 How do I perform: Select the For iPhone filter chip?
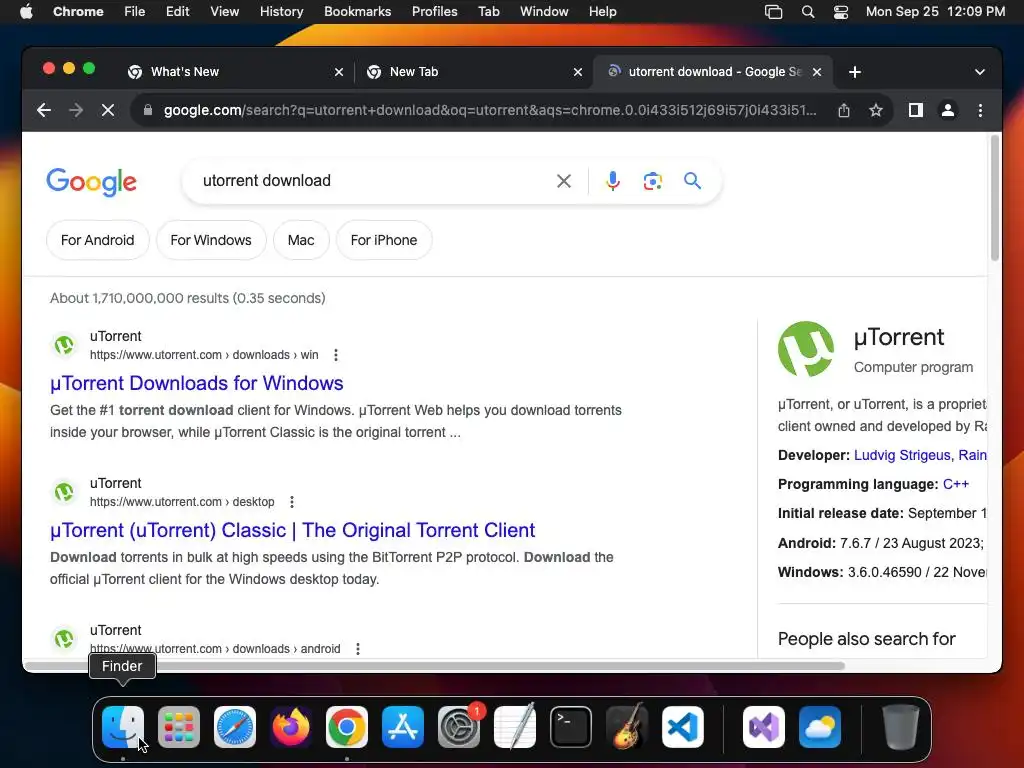coord(384,240)
